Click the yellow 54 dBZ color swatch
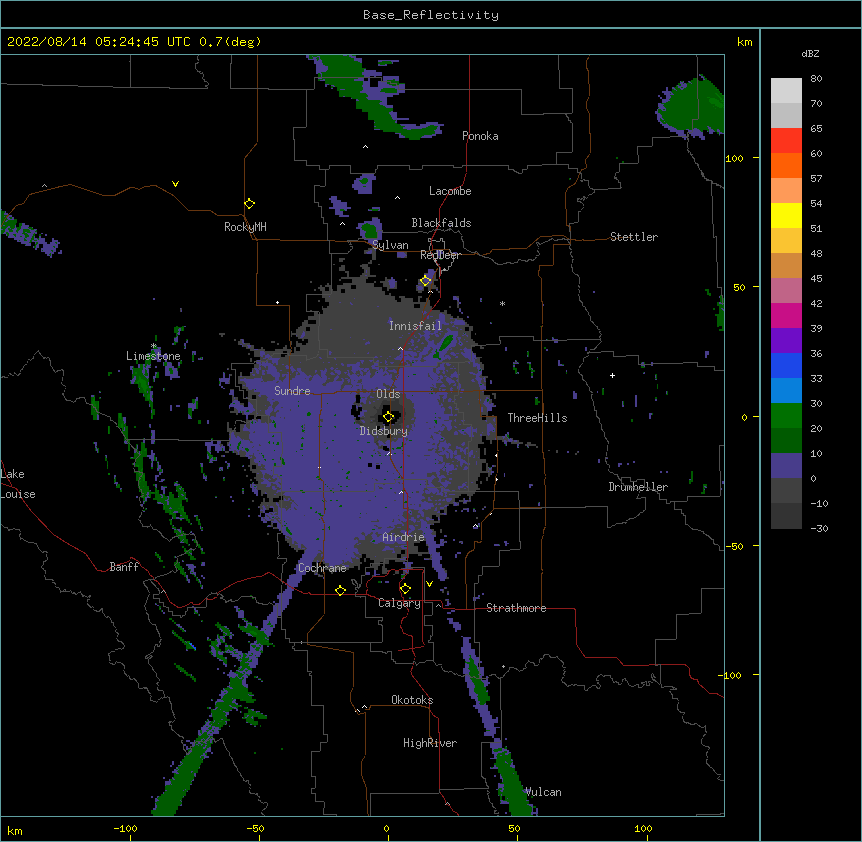862x842 pixels. (786, 215)
